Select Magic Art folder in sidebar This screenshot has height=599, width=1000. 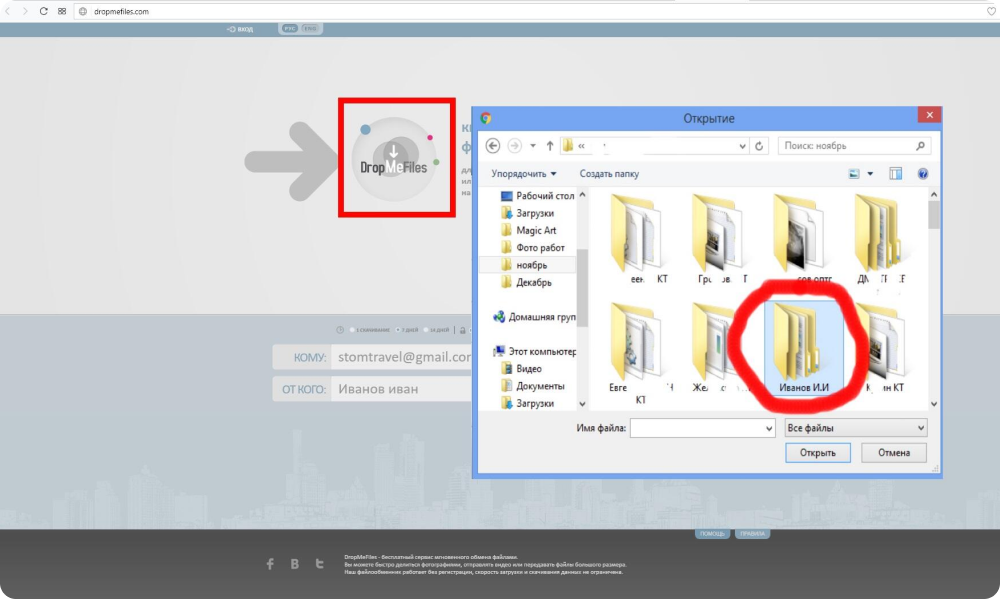tap(528, 230)
